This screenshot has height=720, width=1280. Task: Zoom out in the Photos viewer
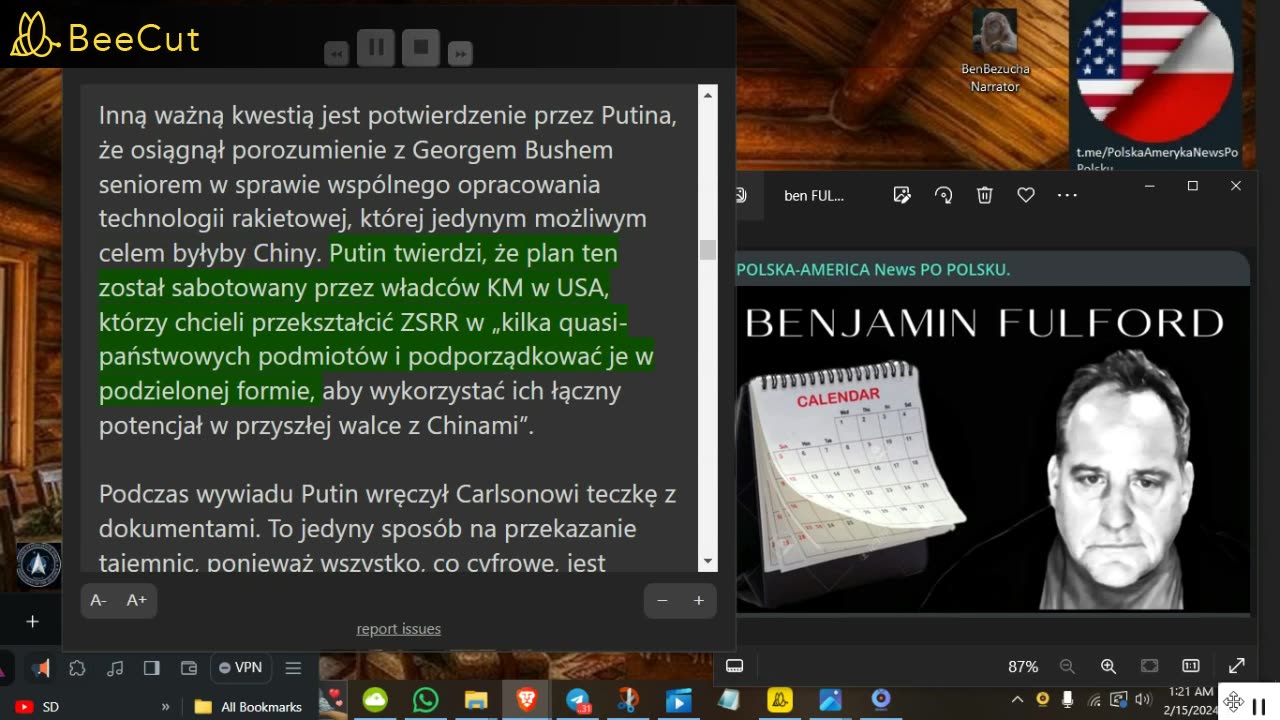point(1067,666)
